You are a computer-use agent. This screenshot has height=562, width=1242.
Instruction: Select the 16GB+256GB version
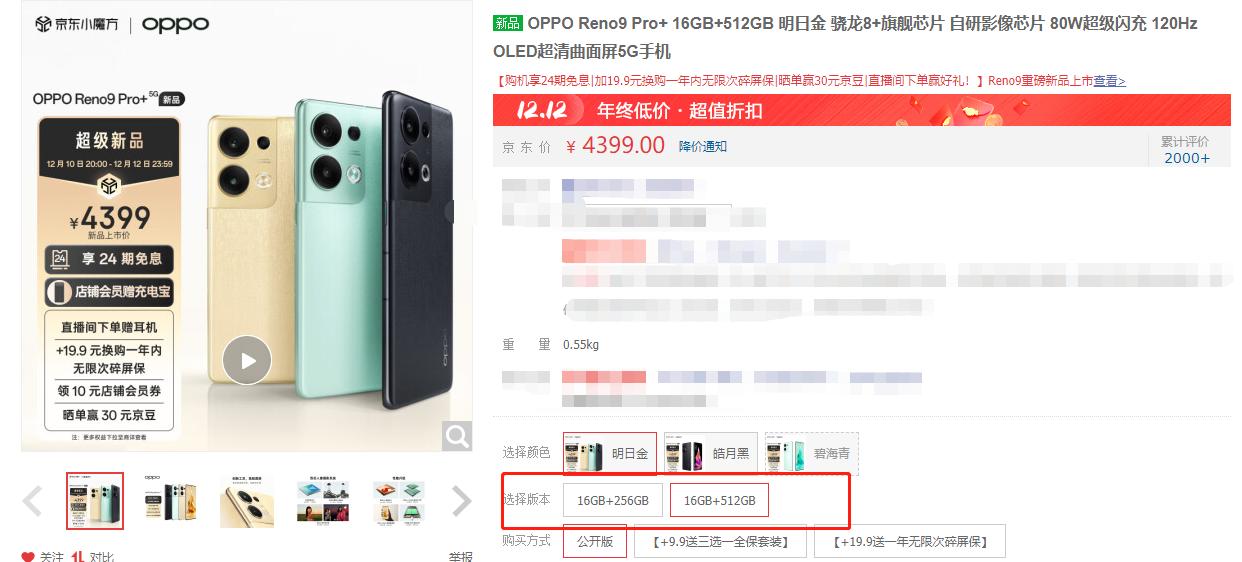613,500
